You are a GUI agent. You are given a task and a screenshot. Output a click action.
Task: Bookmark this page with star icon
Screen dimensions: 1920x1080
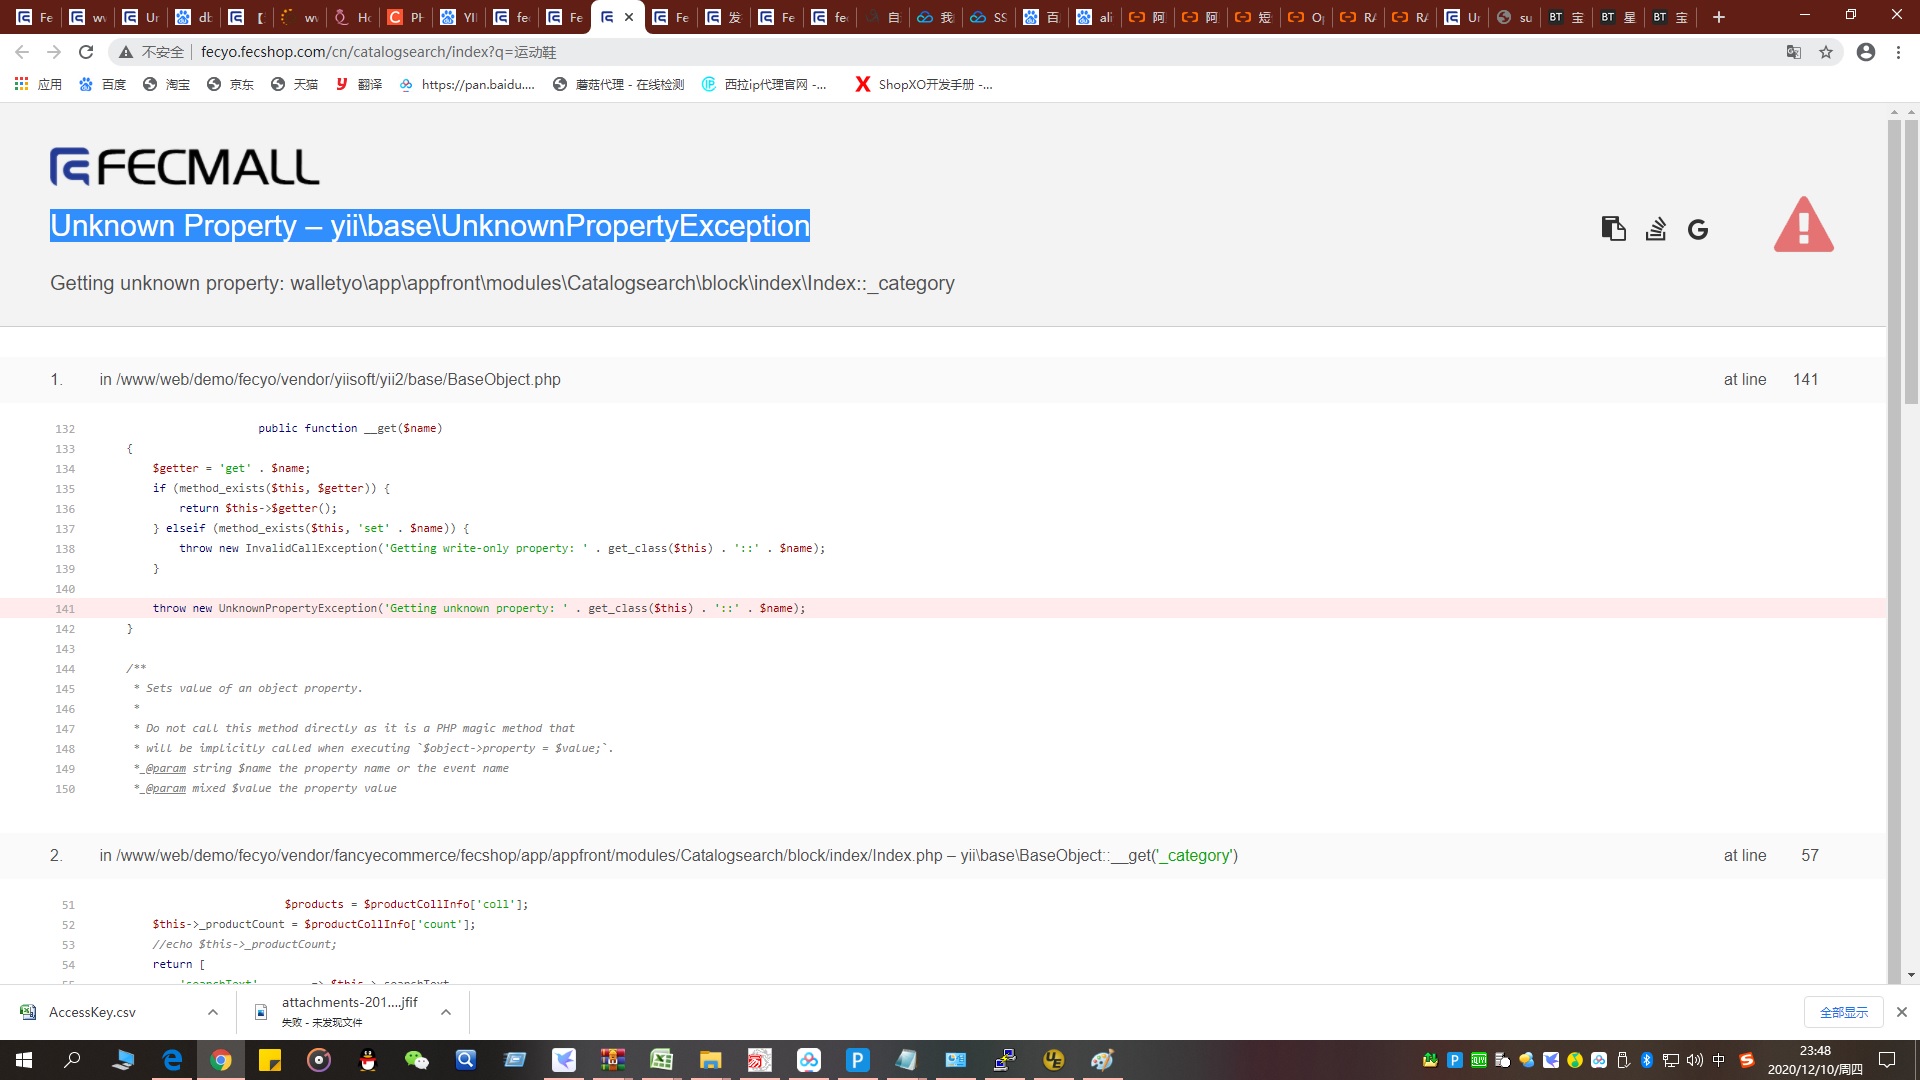coord(1826,52)
